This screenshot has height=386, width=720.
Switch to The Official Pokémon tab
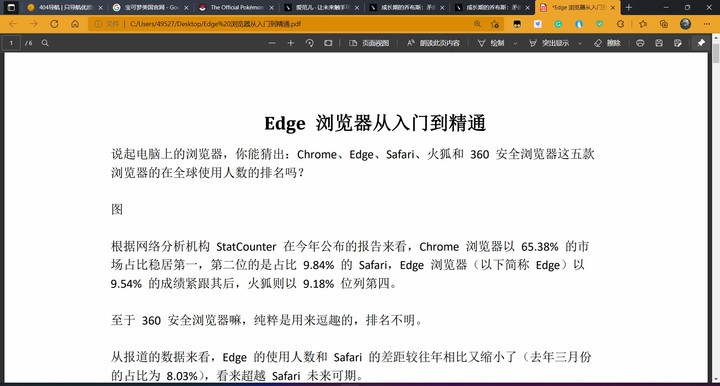pyautogui.click(x=237, y=7)
